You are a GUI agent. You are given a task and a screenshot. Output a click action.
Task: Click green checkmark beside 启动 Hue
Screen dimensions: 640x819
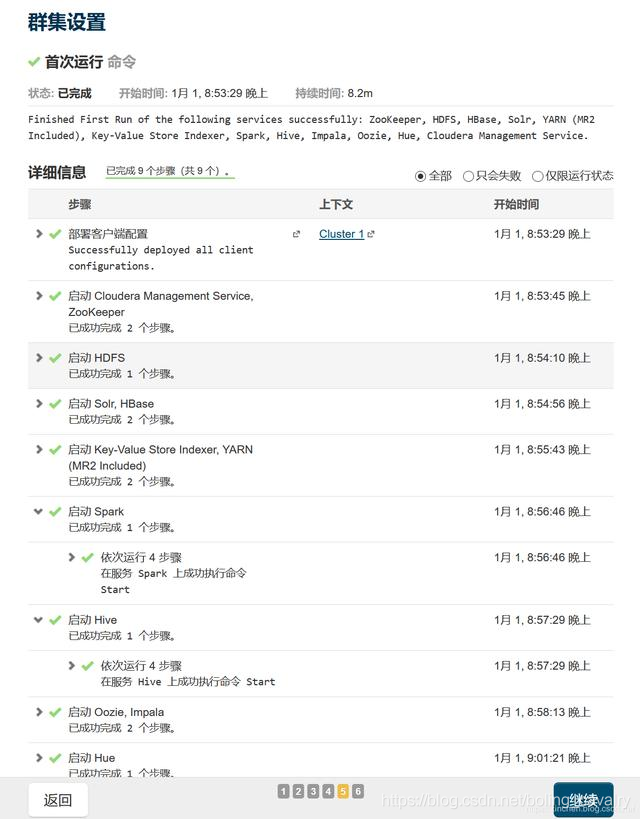coord(55,758)
